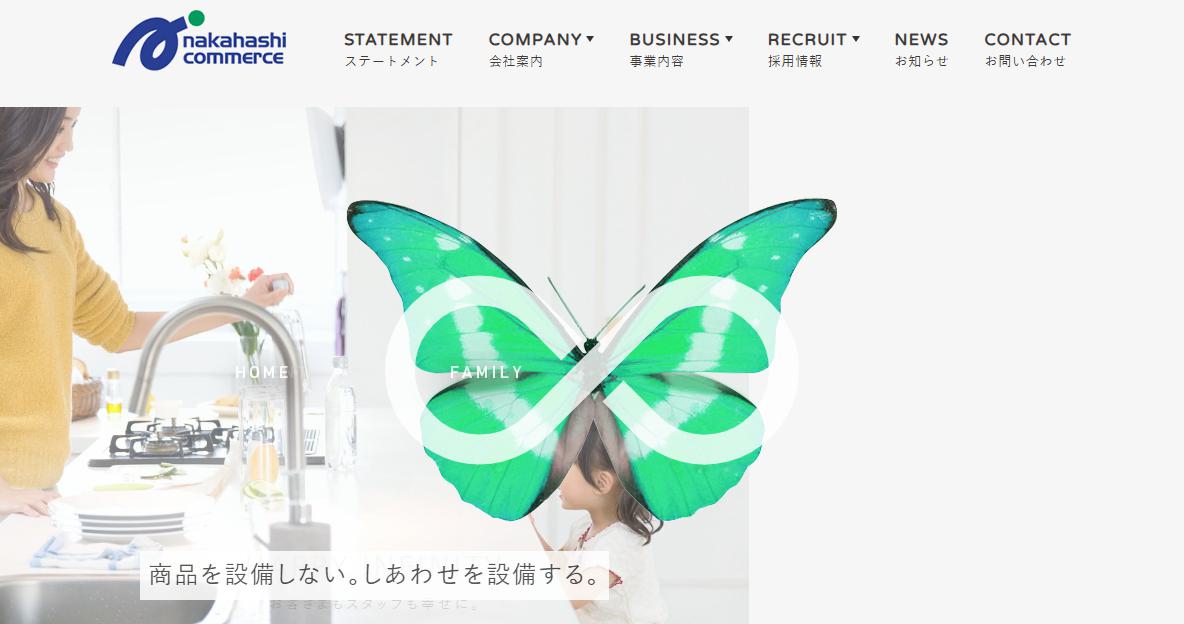
Task: Go to the CONTACT page
Action: (1027, 39)
